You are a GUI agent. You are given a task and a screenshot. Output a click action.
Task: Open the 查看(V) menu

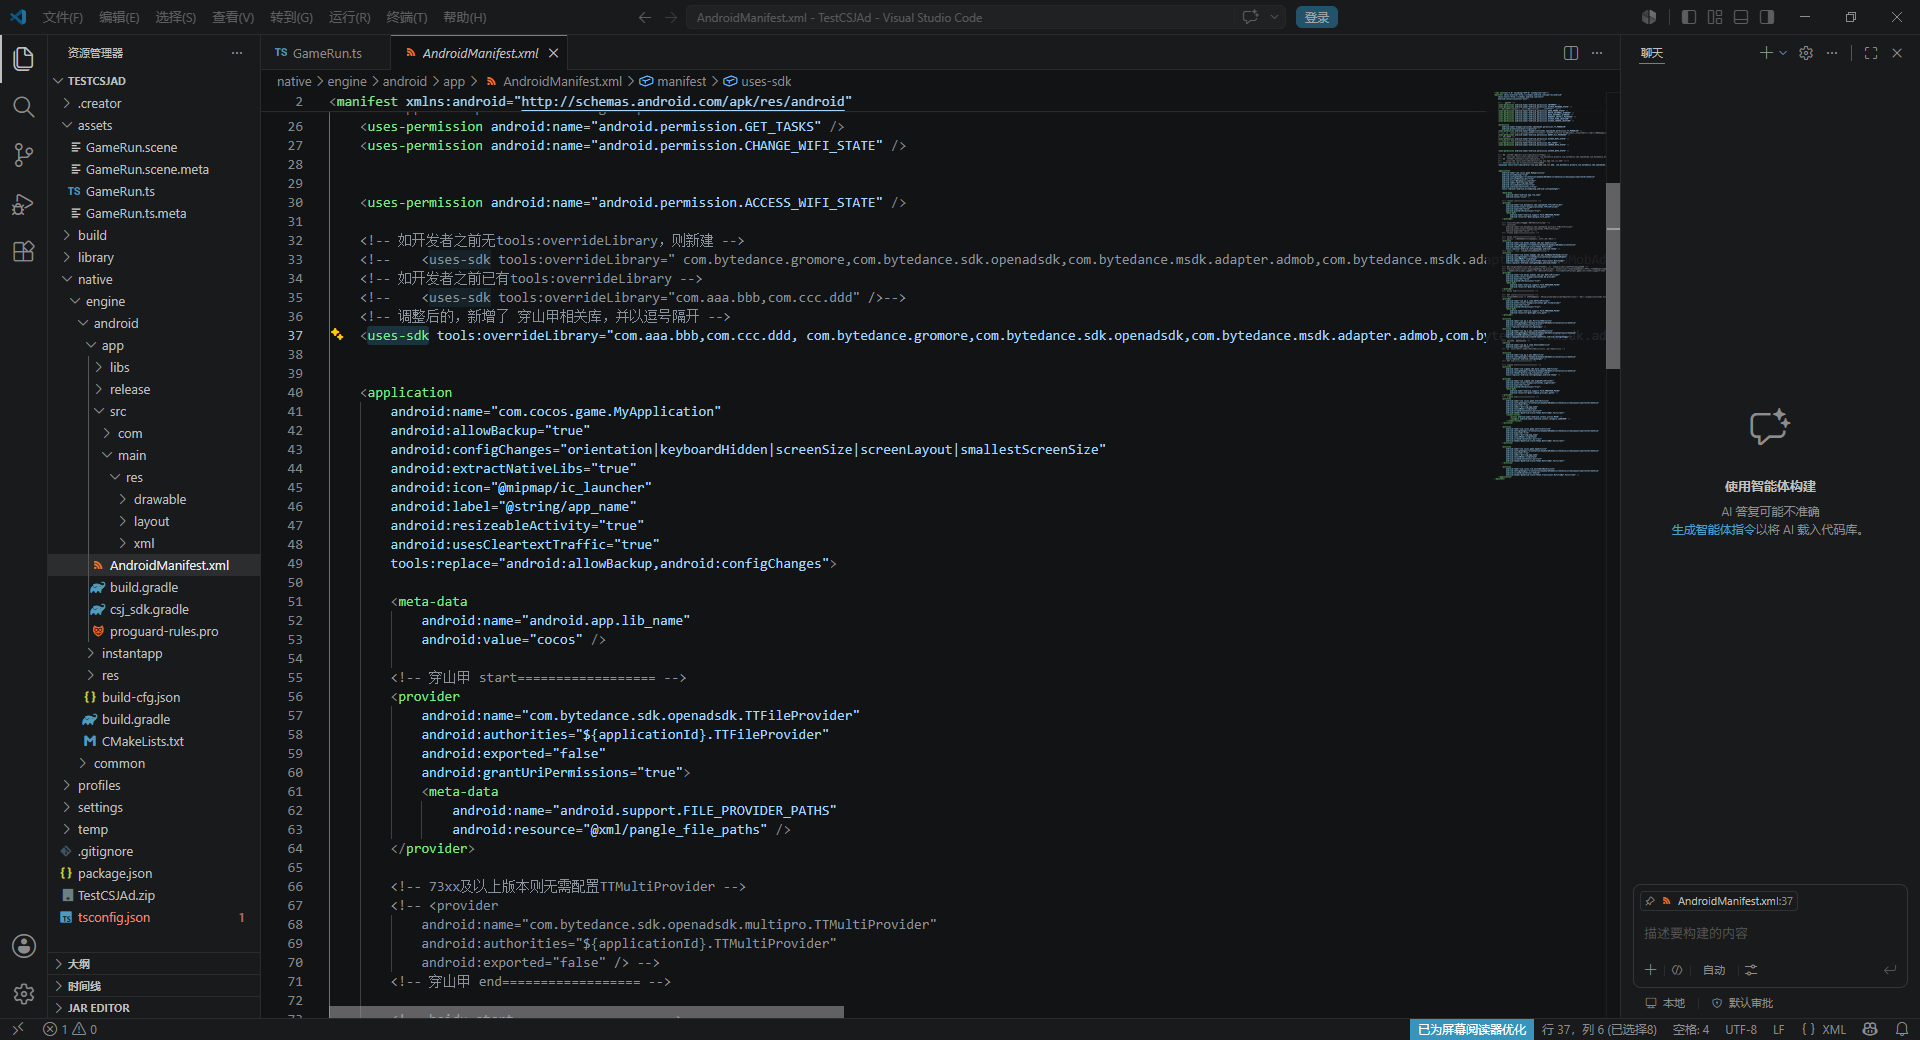click(x=233, y=17)
